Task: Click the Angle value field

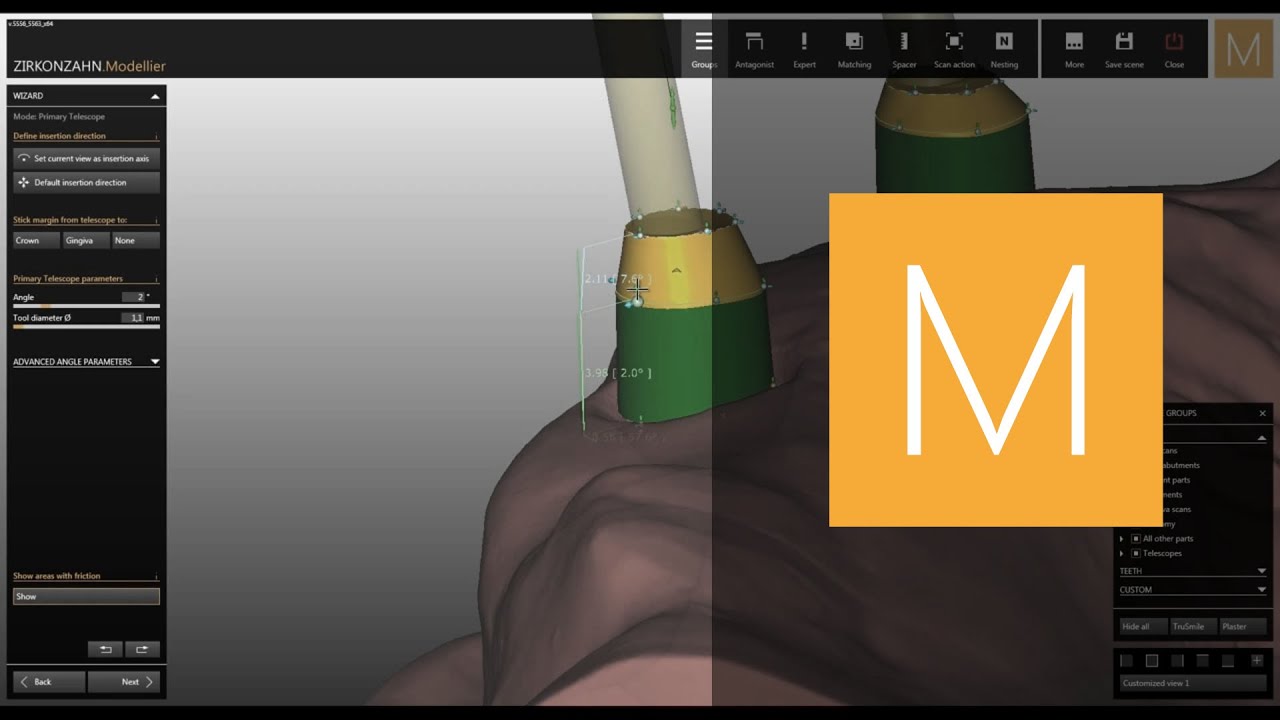Action: (x=134, y=297)
